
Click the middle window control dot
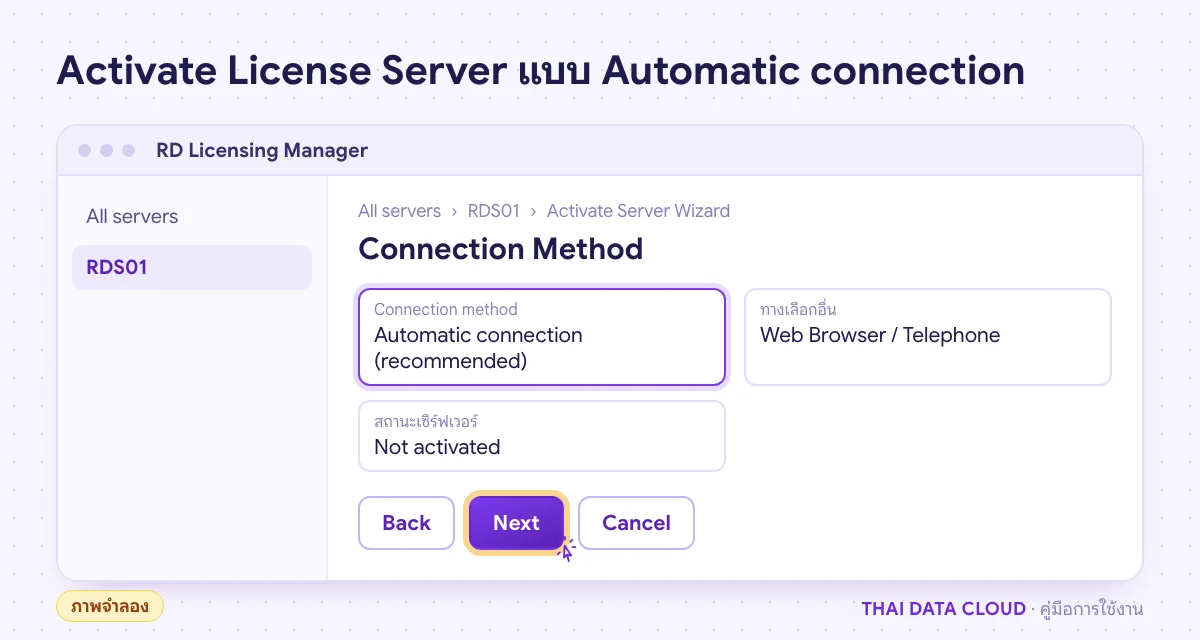tap(106, 151)
